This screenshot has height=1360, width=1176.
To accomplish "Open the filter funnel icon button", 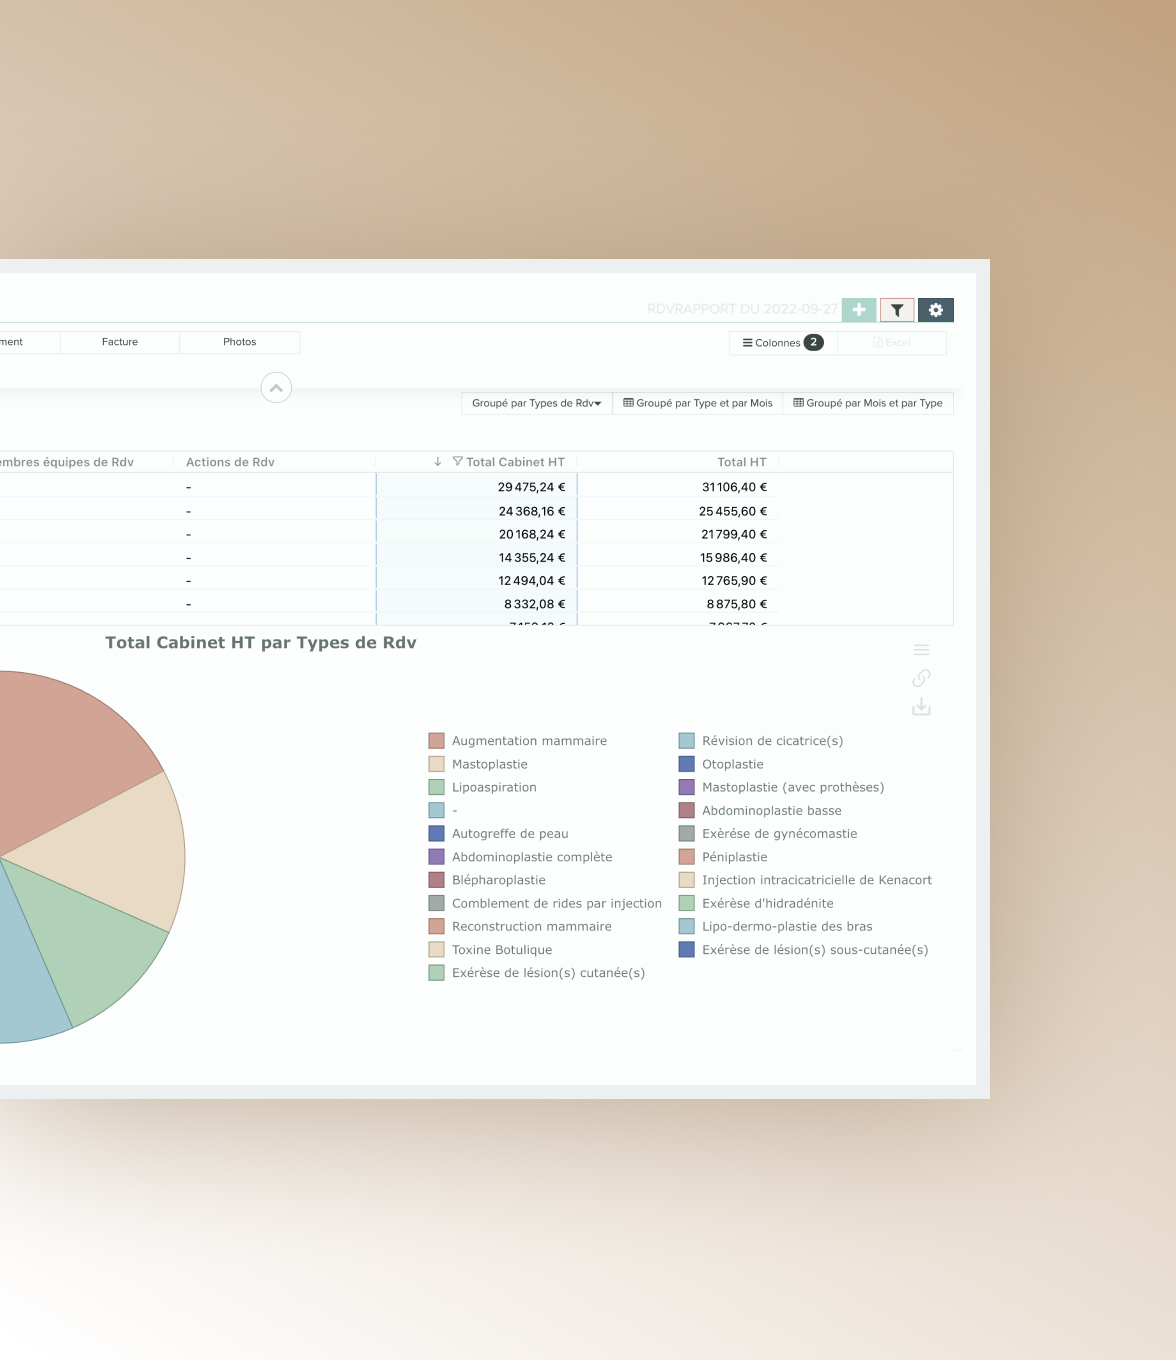I will pos(897,310).
